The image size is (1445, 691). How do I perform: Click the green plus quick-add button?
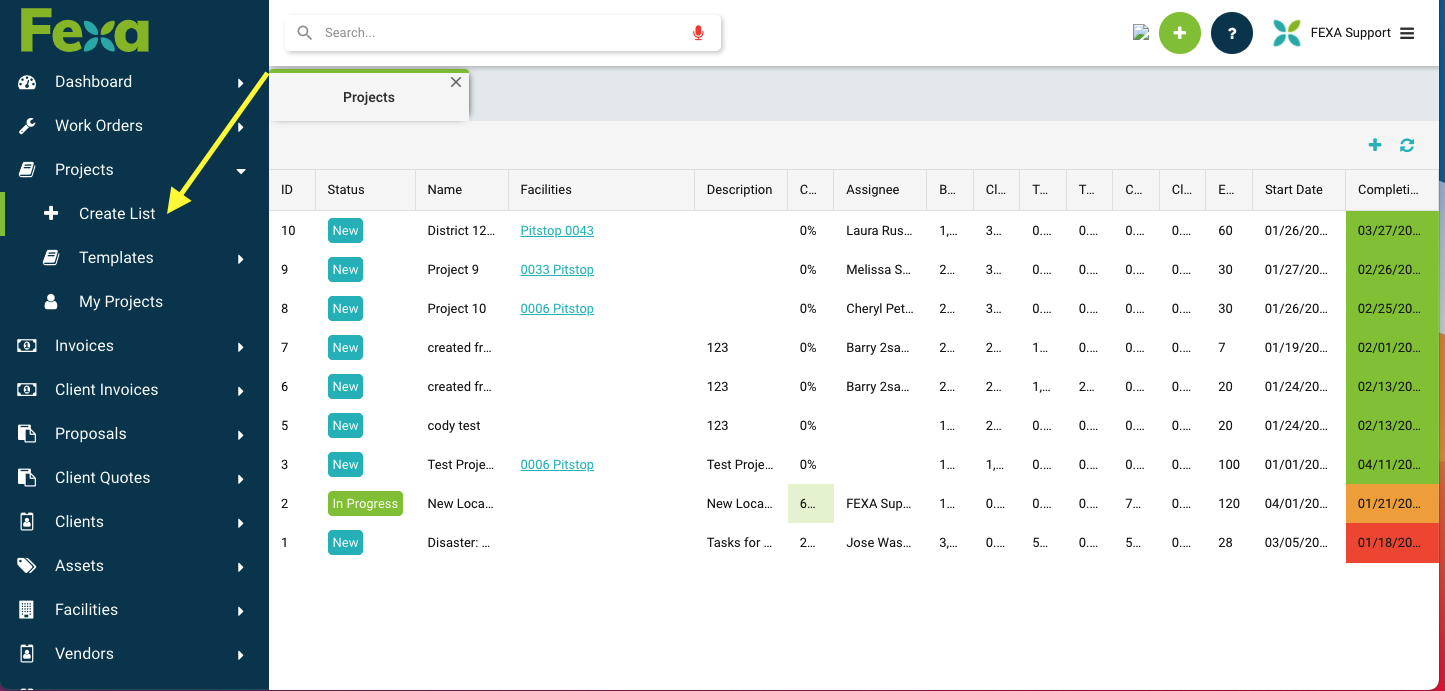tap(1179, 33)
